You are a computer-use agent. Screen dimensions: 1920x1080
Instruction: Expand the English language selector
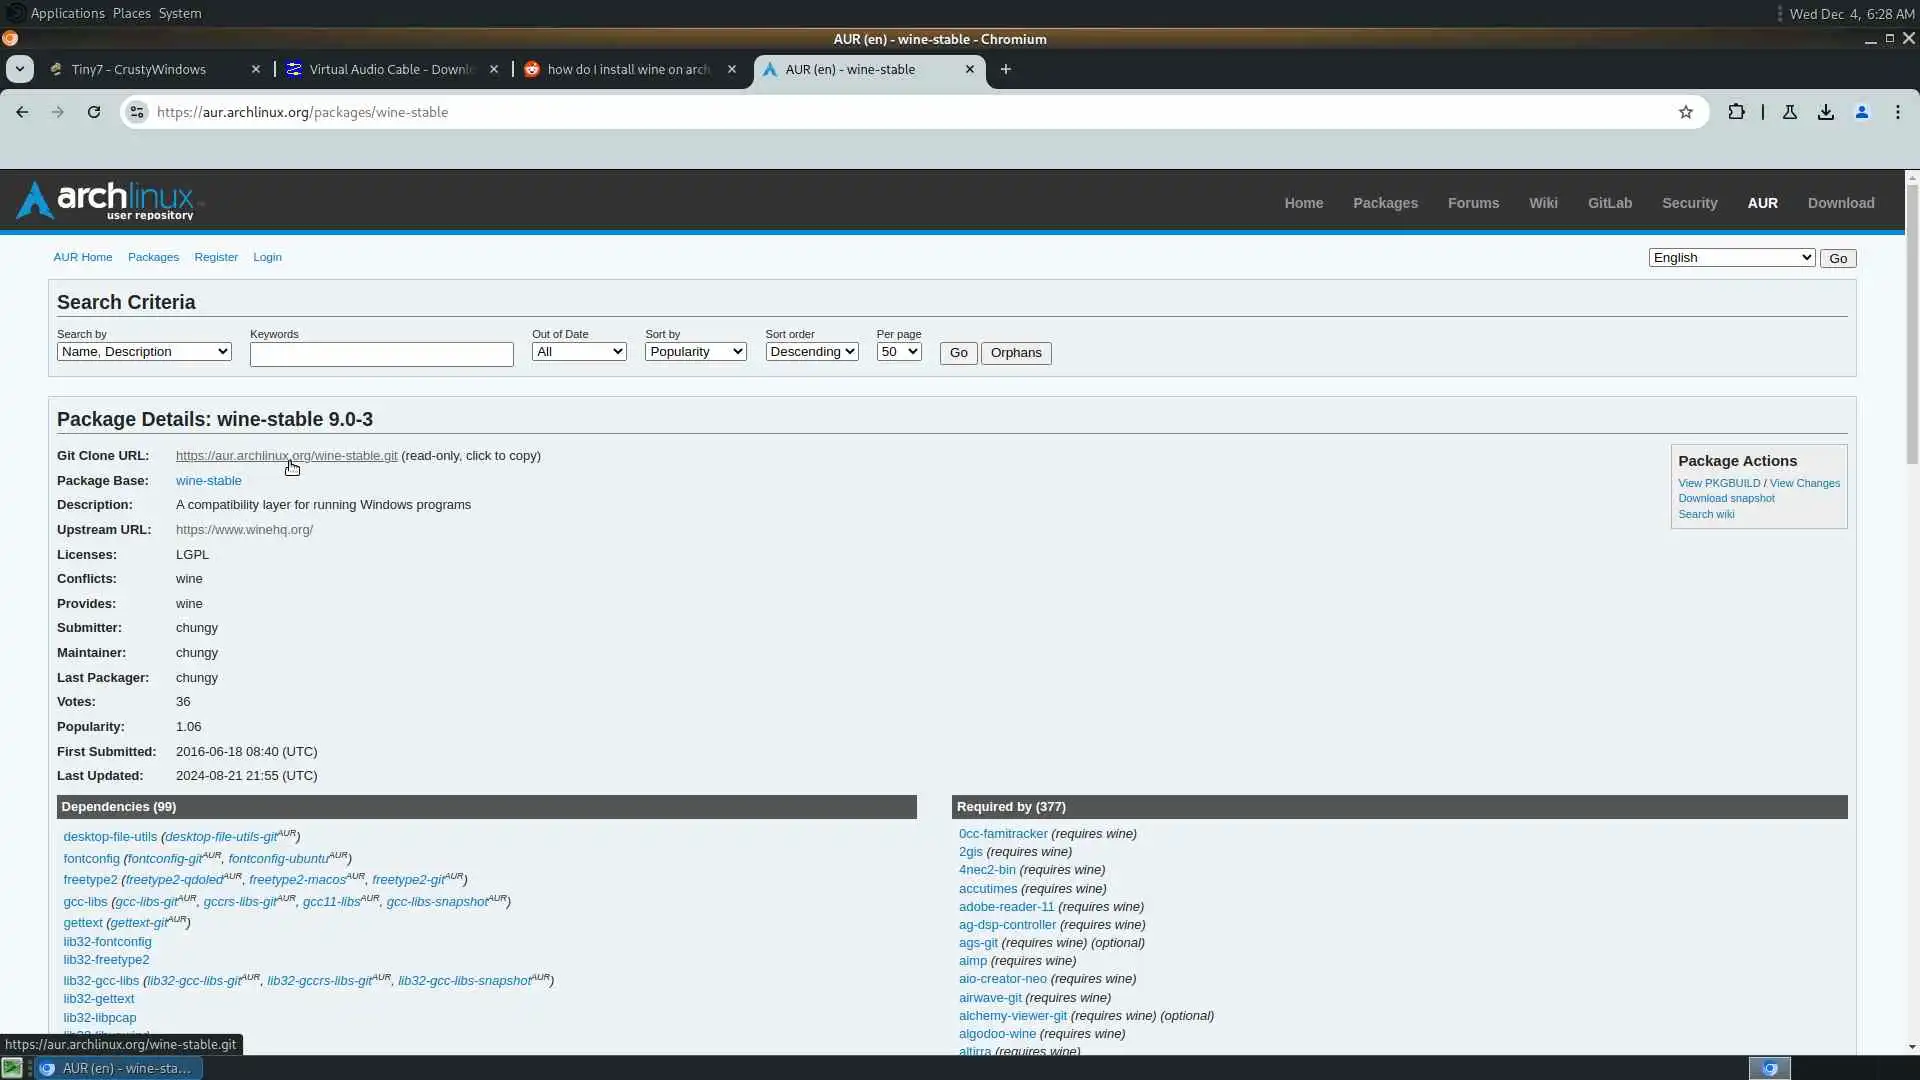tap(1731, 258)
